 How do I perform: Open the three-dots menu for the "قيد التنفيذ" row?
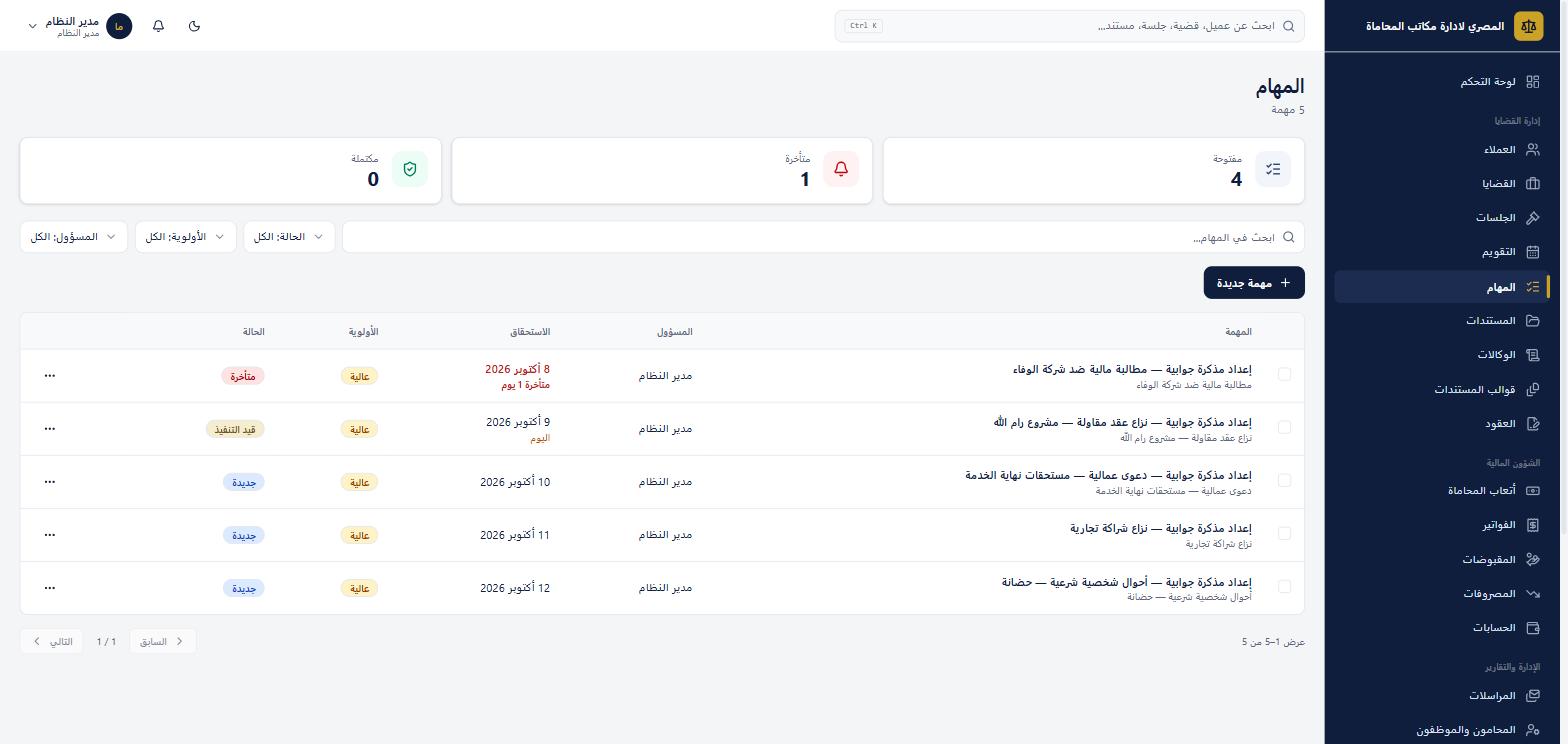click(50, 429)
